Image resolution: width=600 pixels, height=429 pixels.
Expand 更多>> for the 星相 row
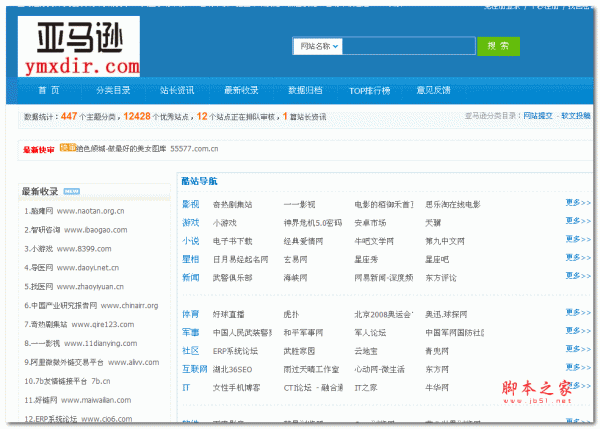point(578,258)
